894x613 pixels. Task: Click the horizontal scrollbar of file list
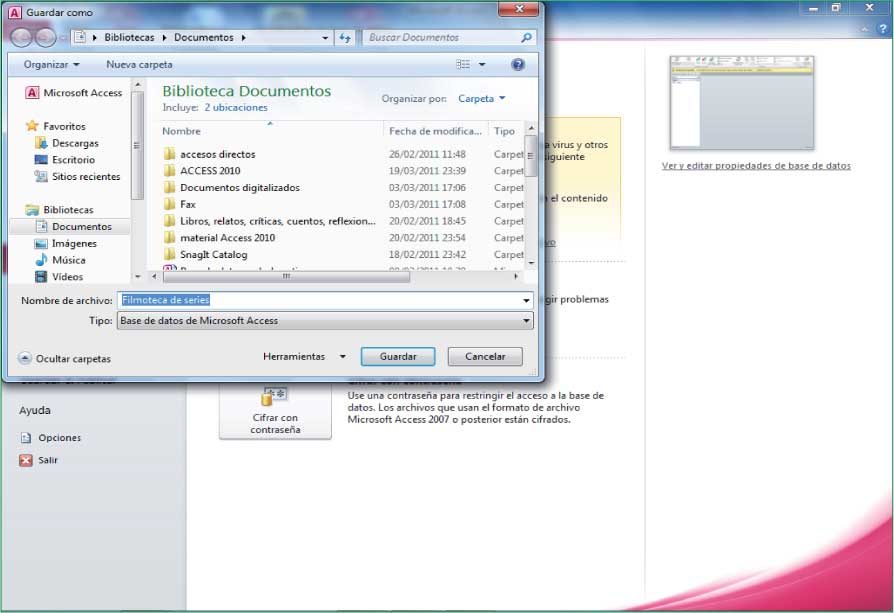click(x=286, y=277)
